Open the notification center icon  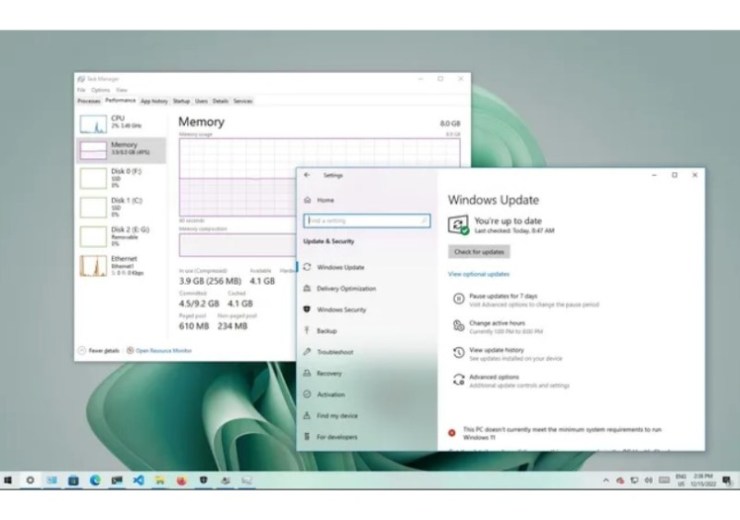click(727, 480)
